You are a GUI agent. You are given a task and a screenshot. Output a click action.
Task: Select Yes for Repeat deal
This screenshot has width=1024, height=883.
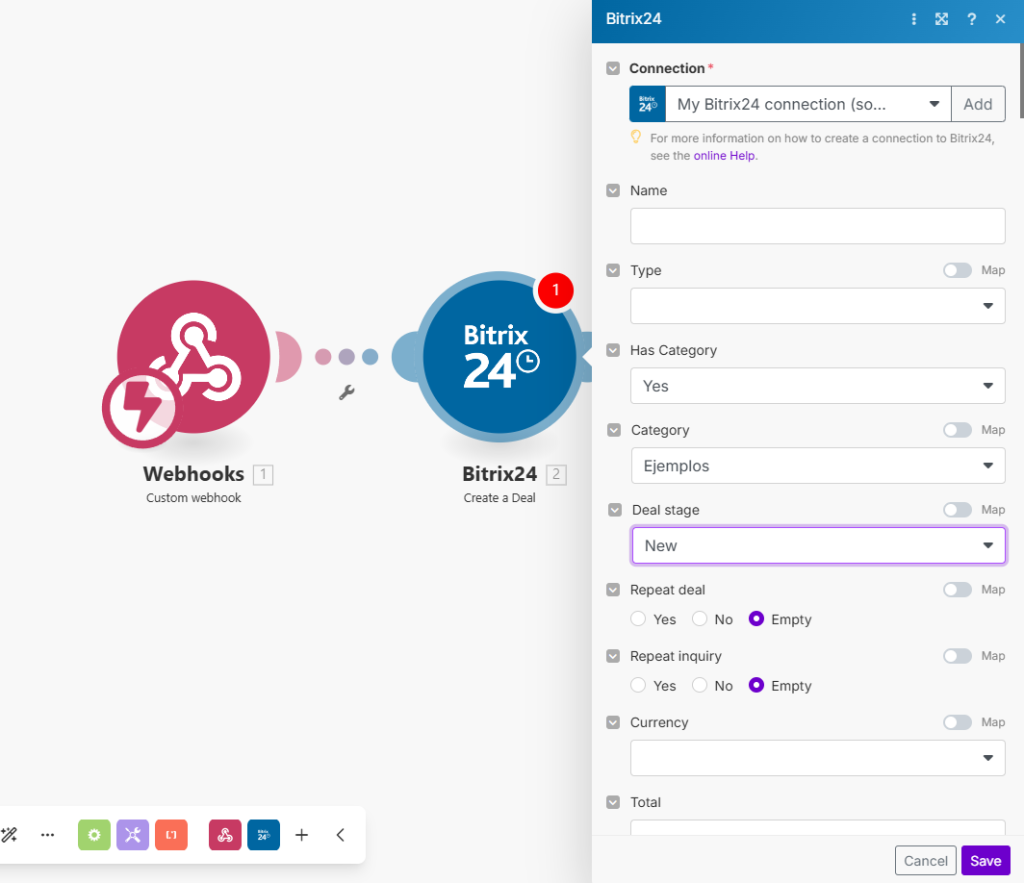[x=638, y=619]
